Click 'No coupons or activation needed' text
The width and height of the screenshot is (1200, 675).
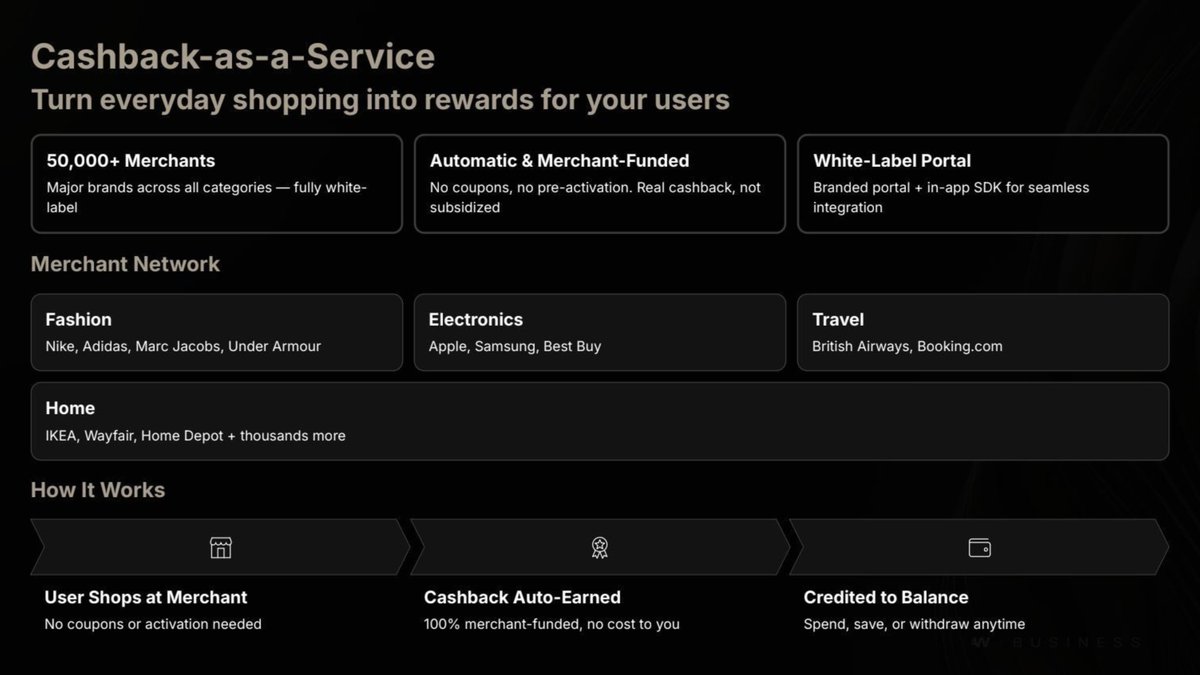click(153, 624)
